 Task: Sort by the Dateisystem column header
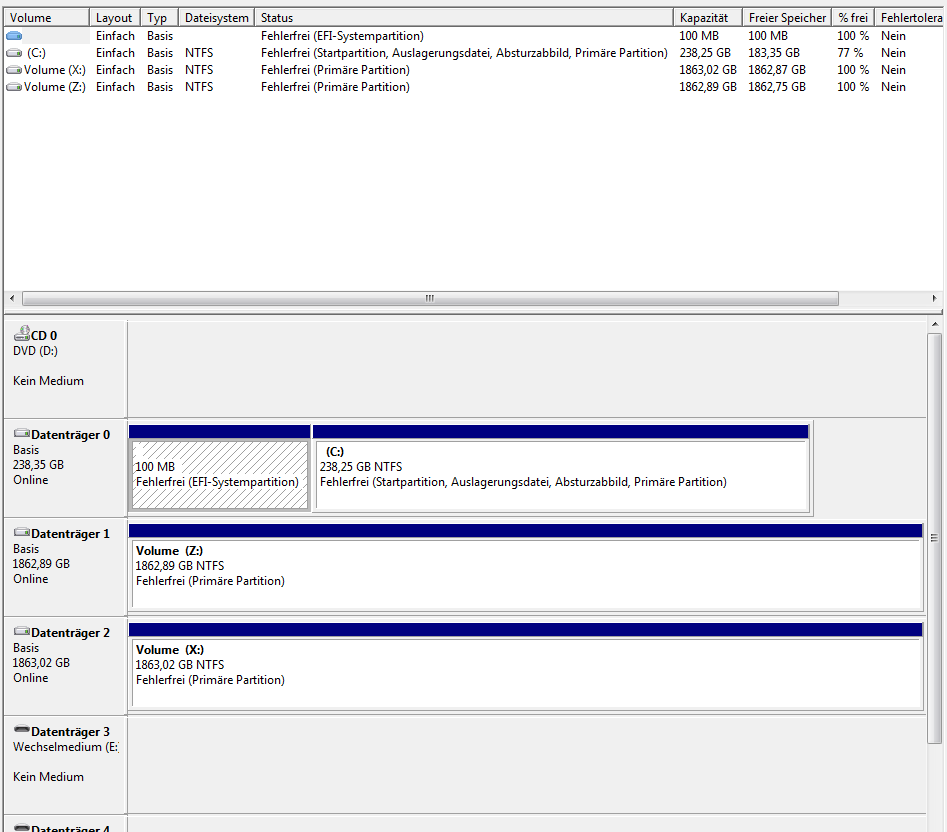pos(216,18)
